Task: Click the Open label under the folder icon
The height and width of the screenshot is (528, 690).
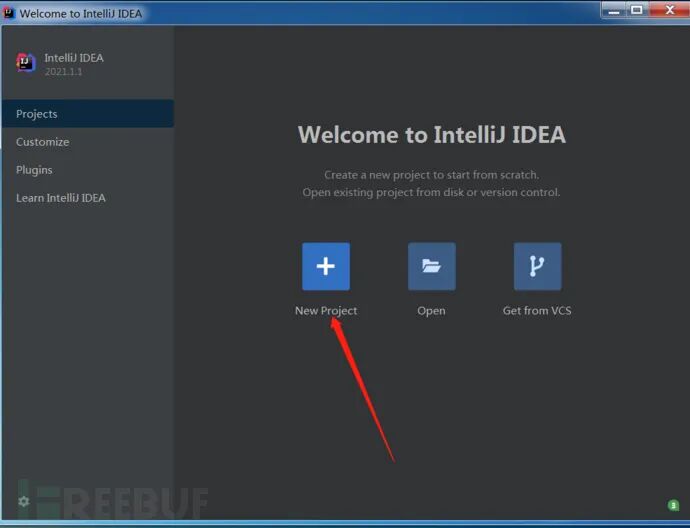Action: 431,311
